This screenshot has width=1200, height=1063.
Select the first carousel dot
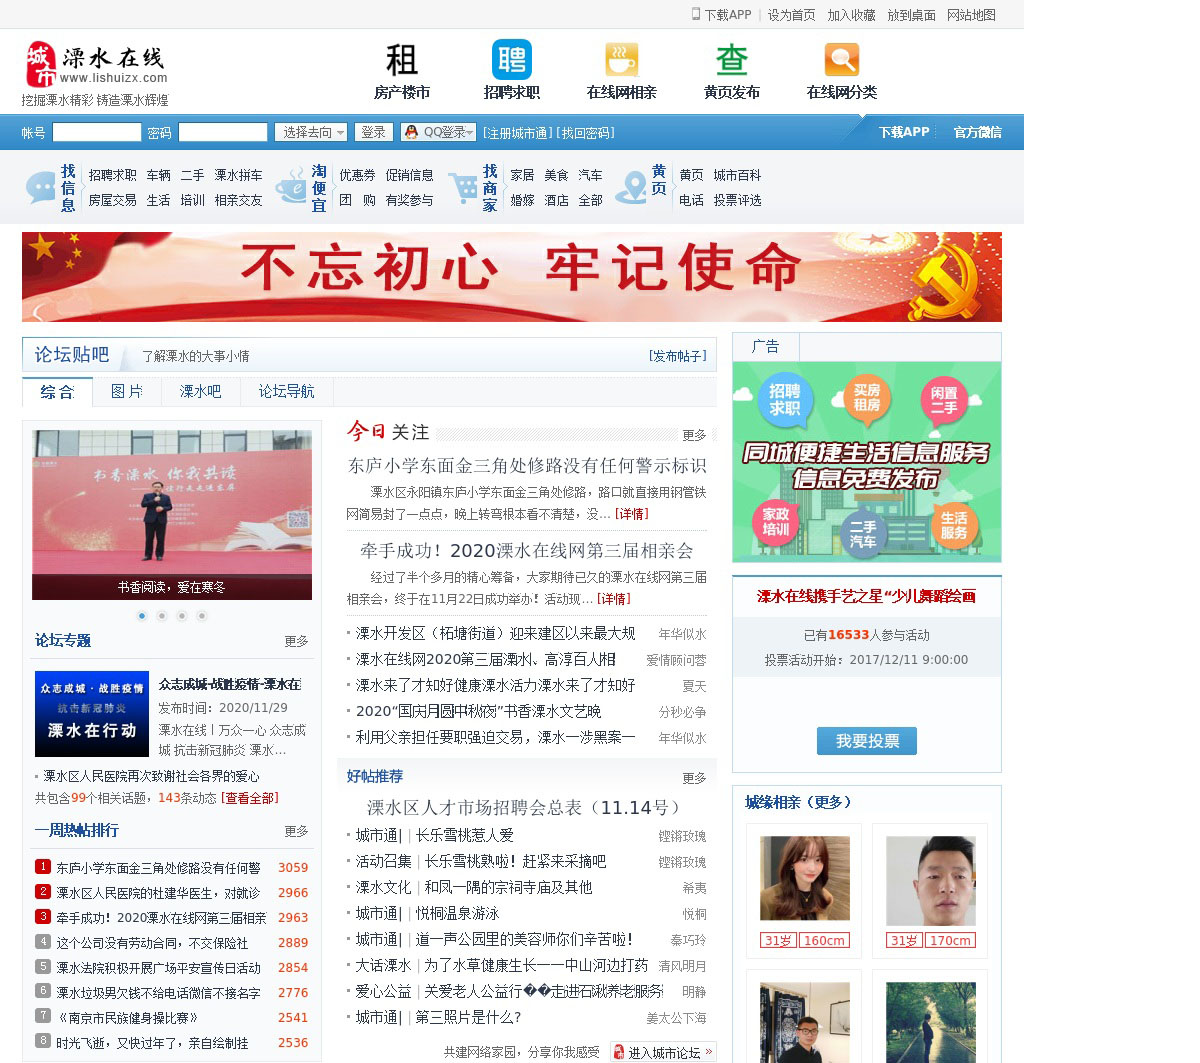[x=142, y=616]
